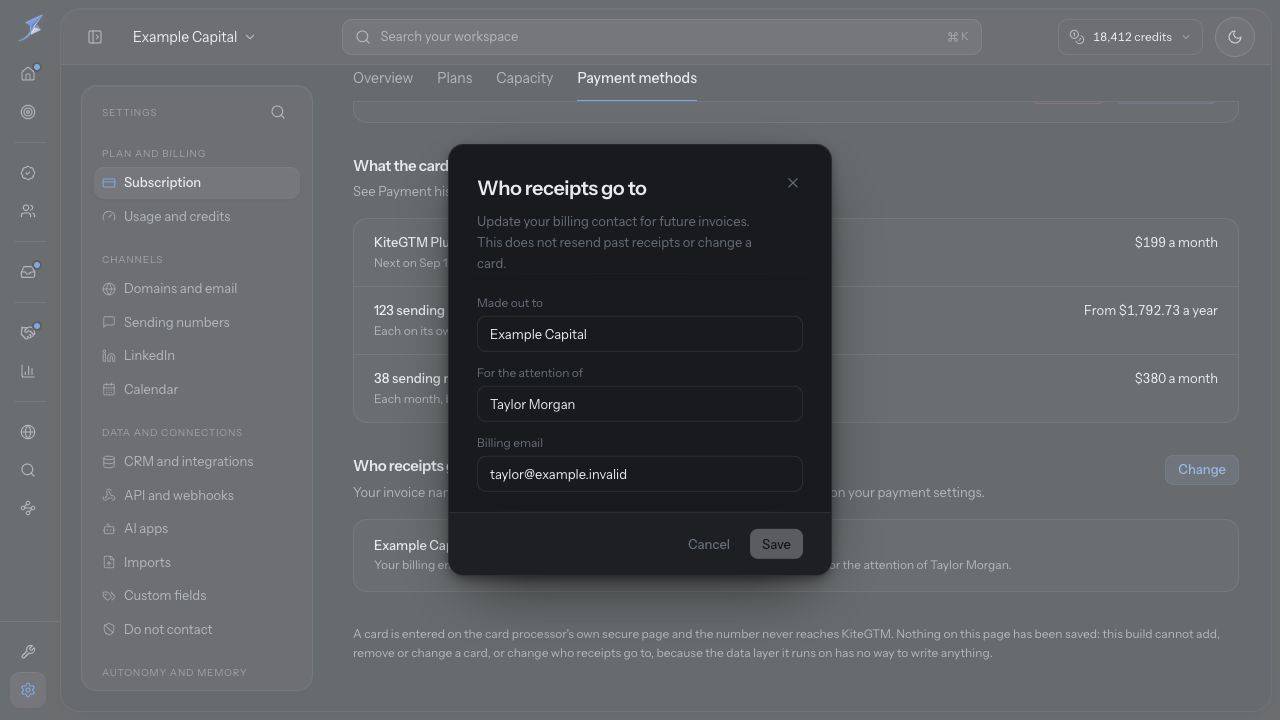Open Sending numbers settings
The image size is (1280, 720).
pos(197,322)
